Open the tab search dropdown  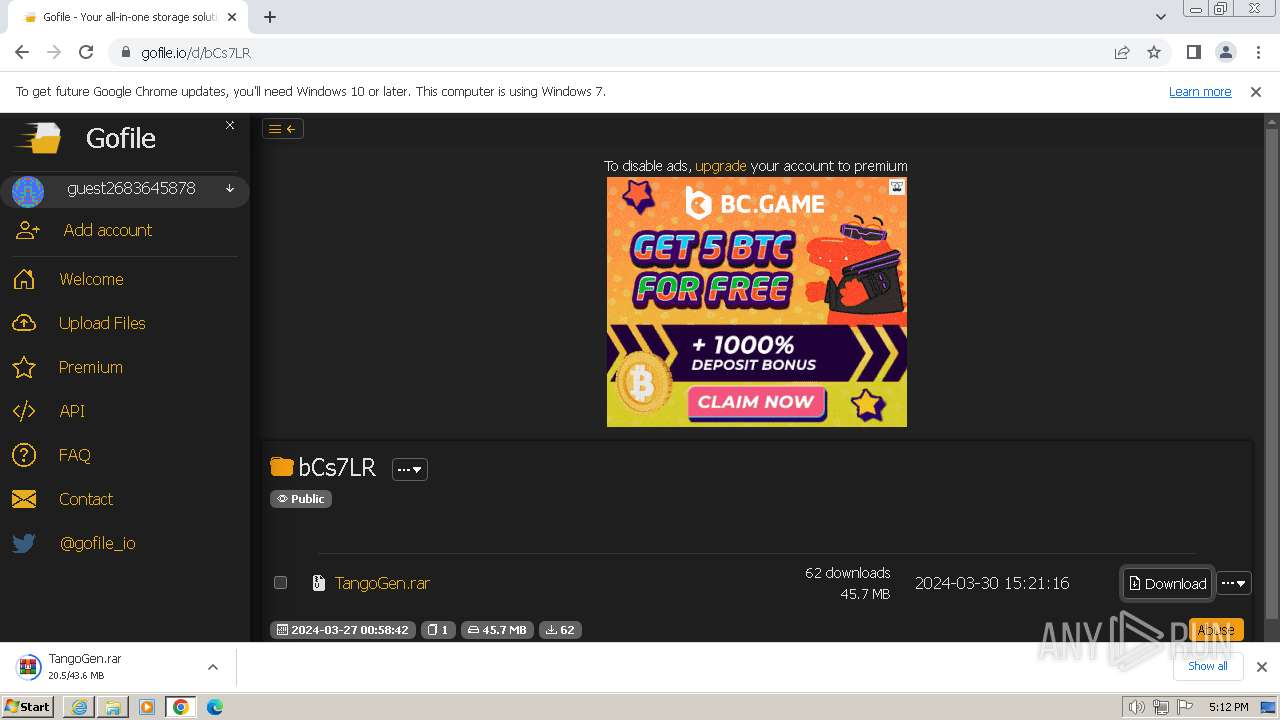[1161, 17]
